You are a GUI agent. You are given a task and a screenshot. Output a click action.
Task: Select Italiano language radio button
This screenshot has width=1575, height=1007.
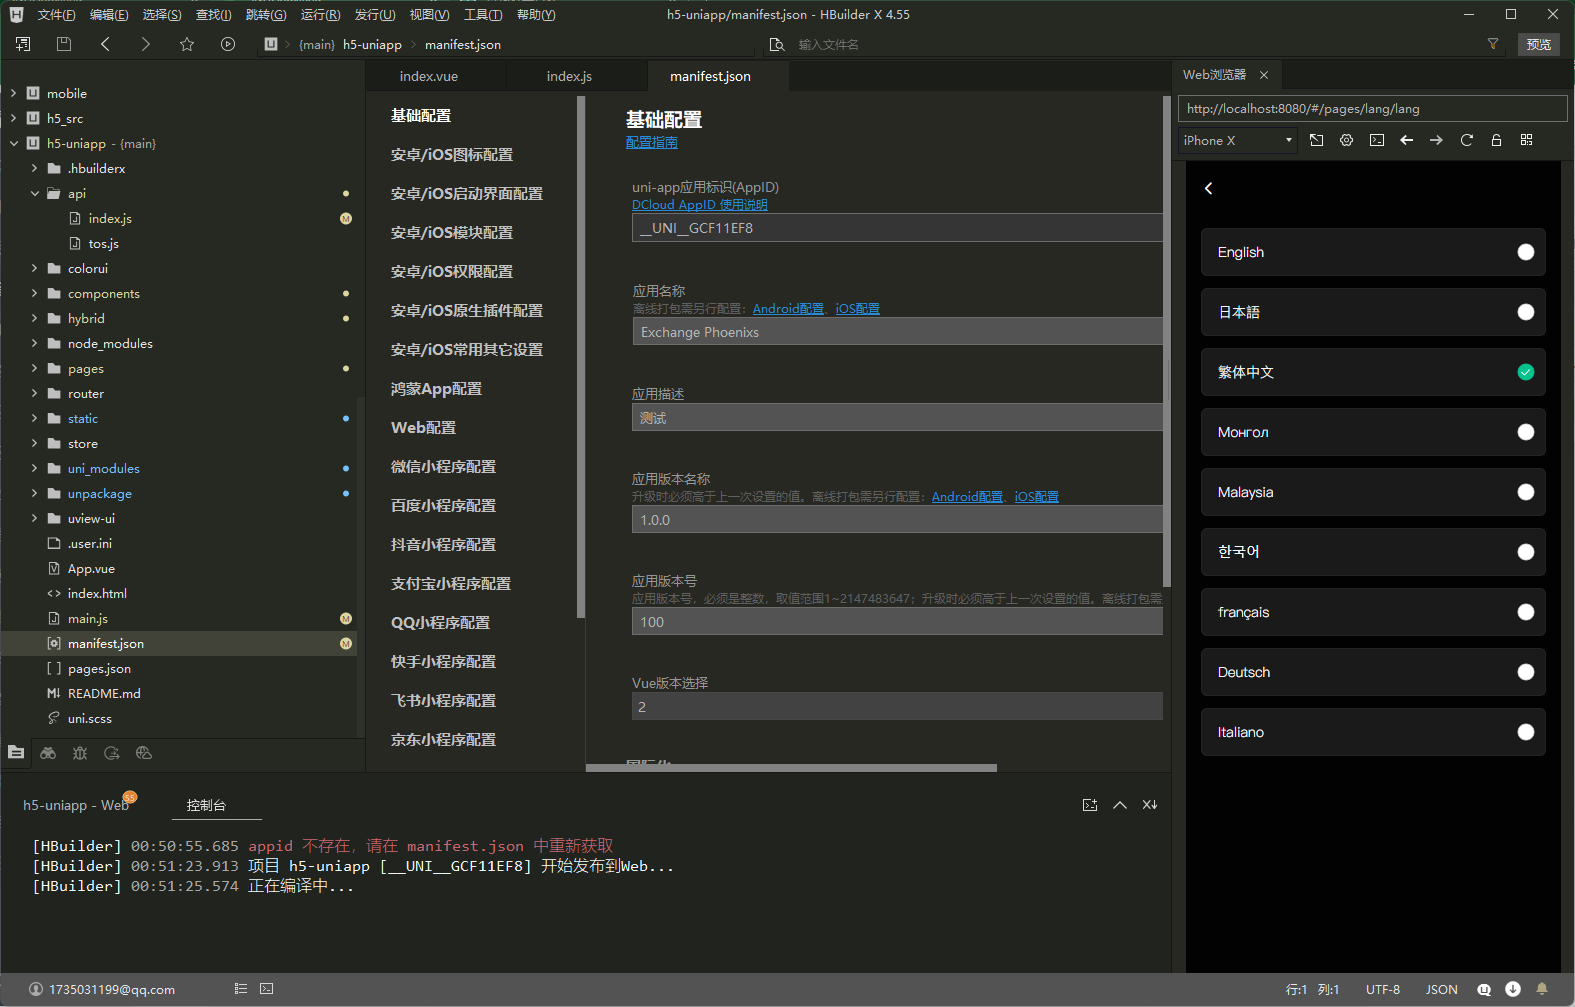(x=1526, y=732)
